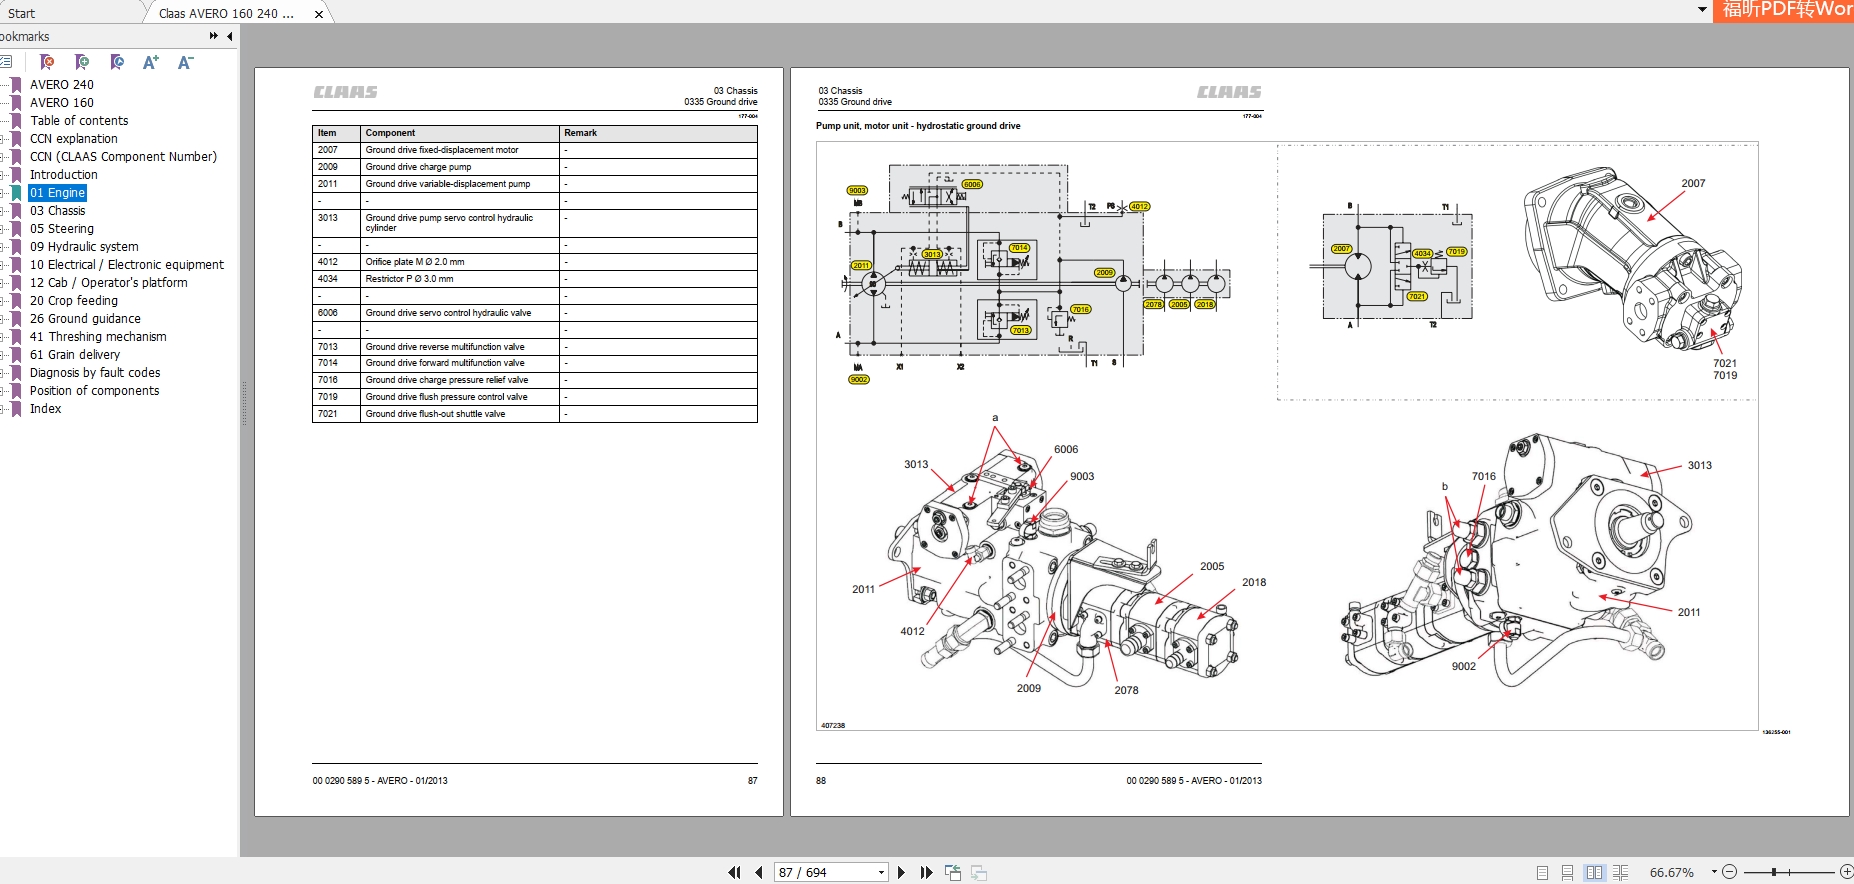Screen dimensions: 1854x884
Task: Open bookmarks panel options double-arrow menu
Action: coord(213,36)
